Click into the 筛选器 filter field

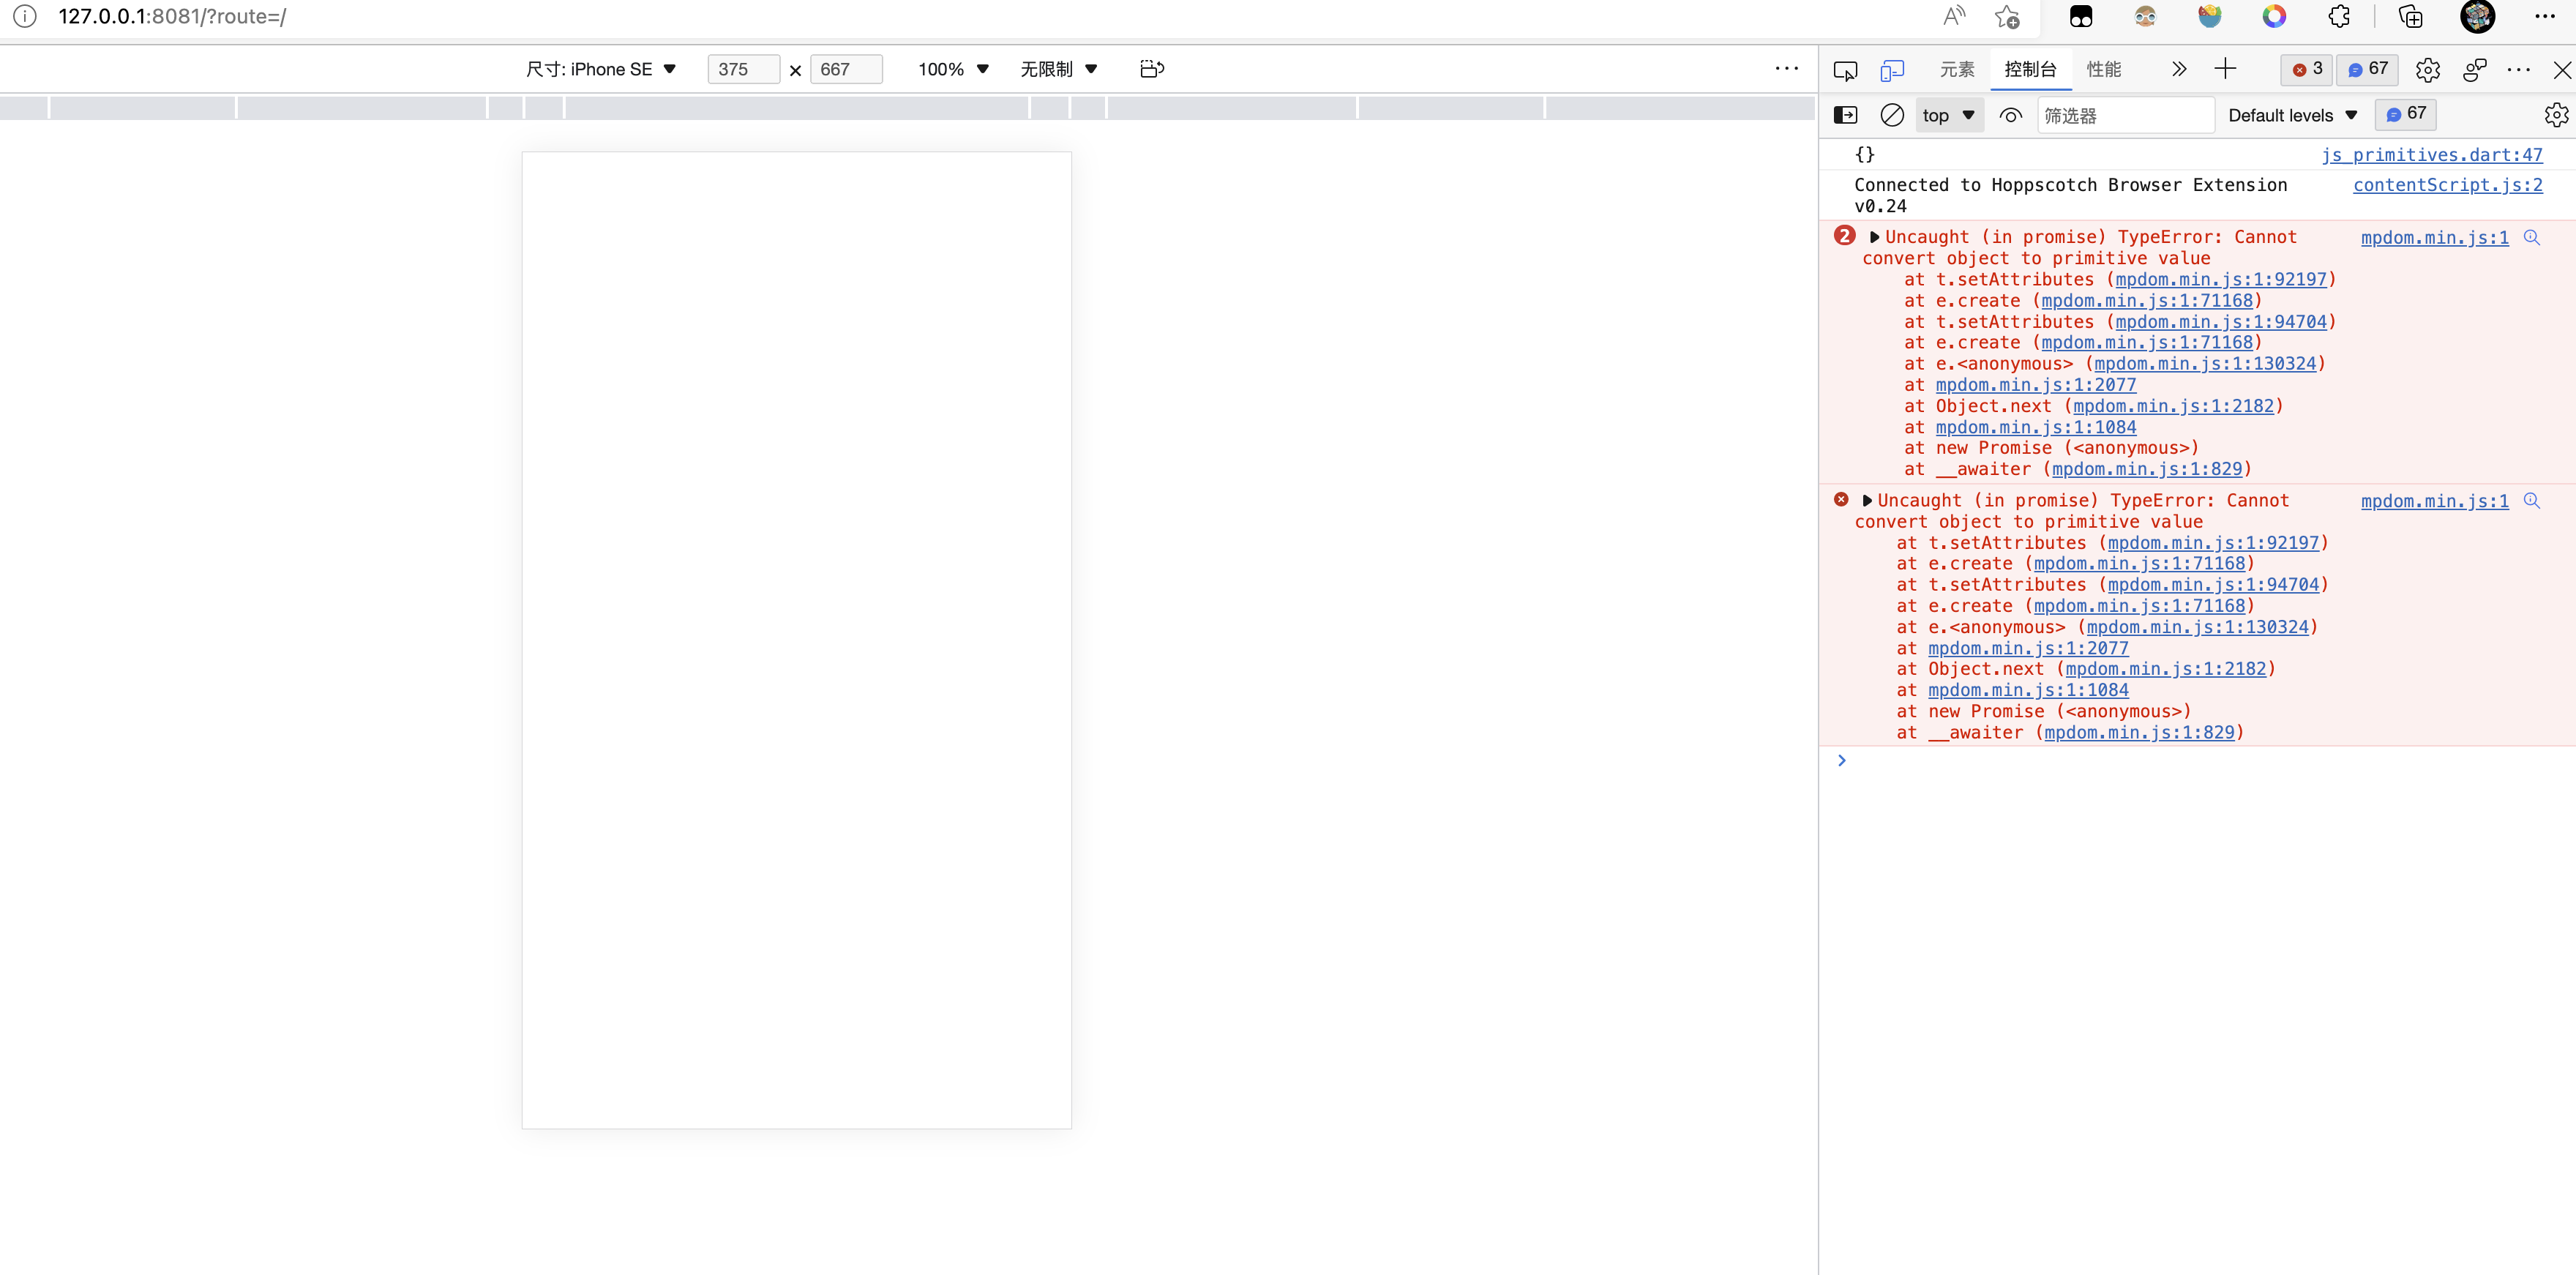pyautogui.click(x=2126, y=115)
